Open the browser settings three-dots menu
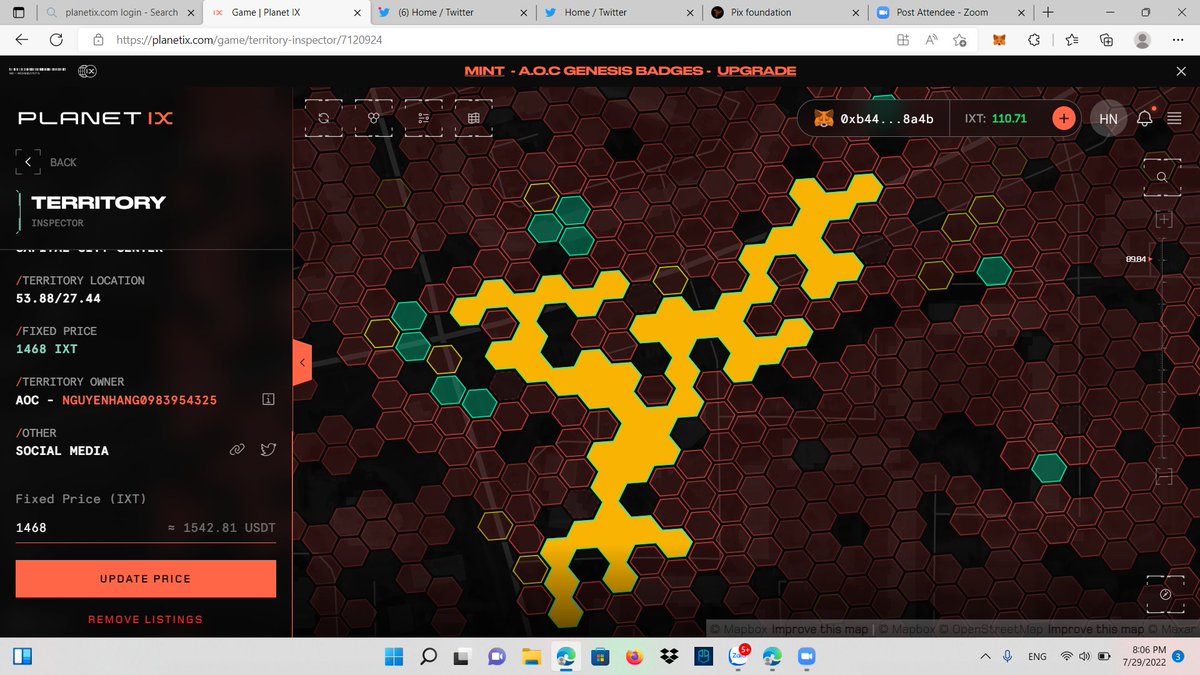This screenshot has width=1200, height=675. pos(1179,40)
